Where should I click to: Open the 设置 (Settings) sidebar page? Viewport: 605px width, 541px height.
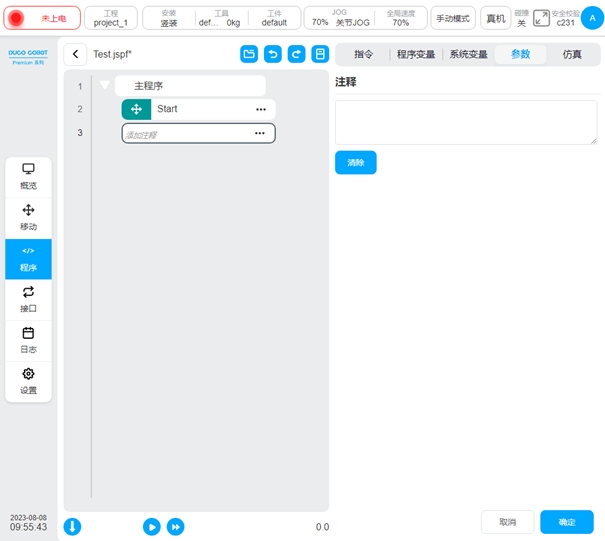coord(28,380)
